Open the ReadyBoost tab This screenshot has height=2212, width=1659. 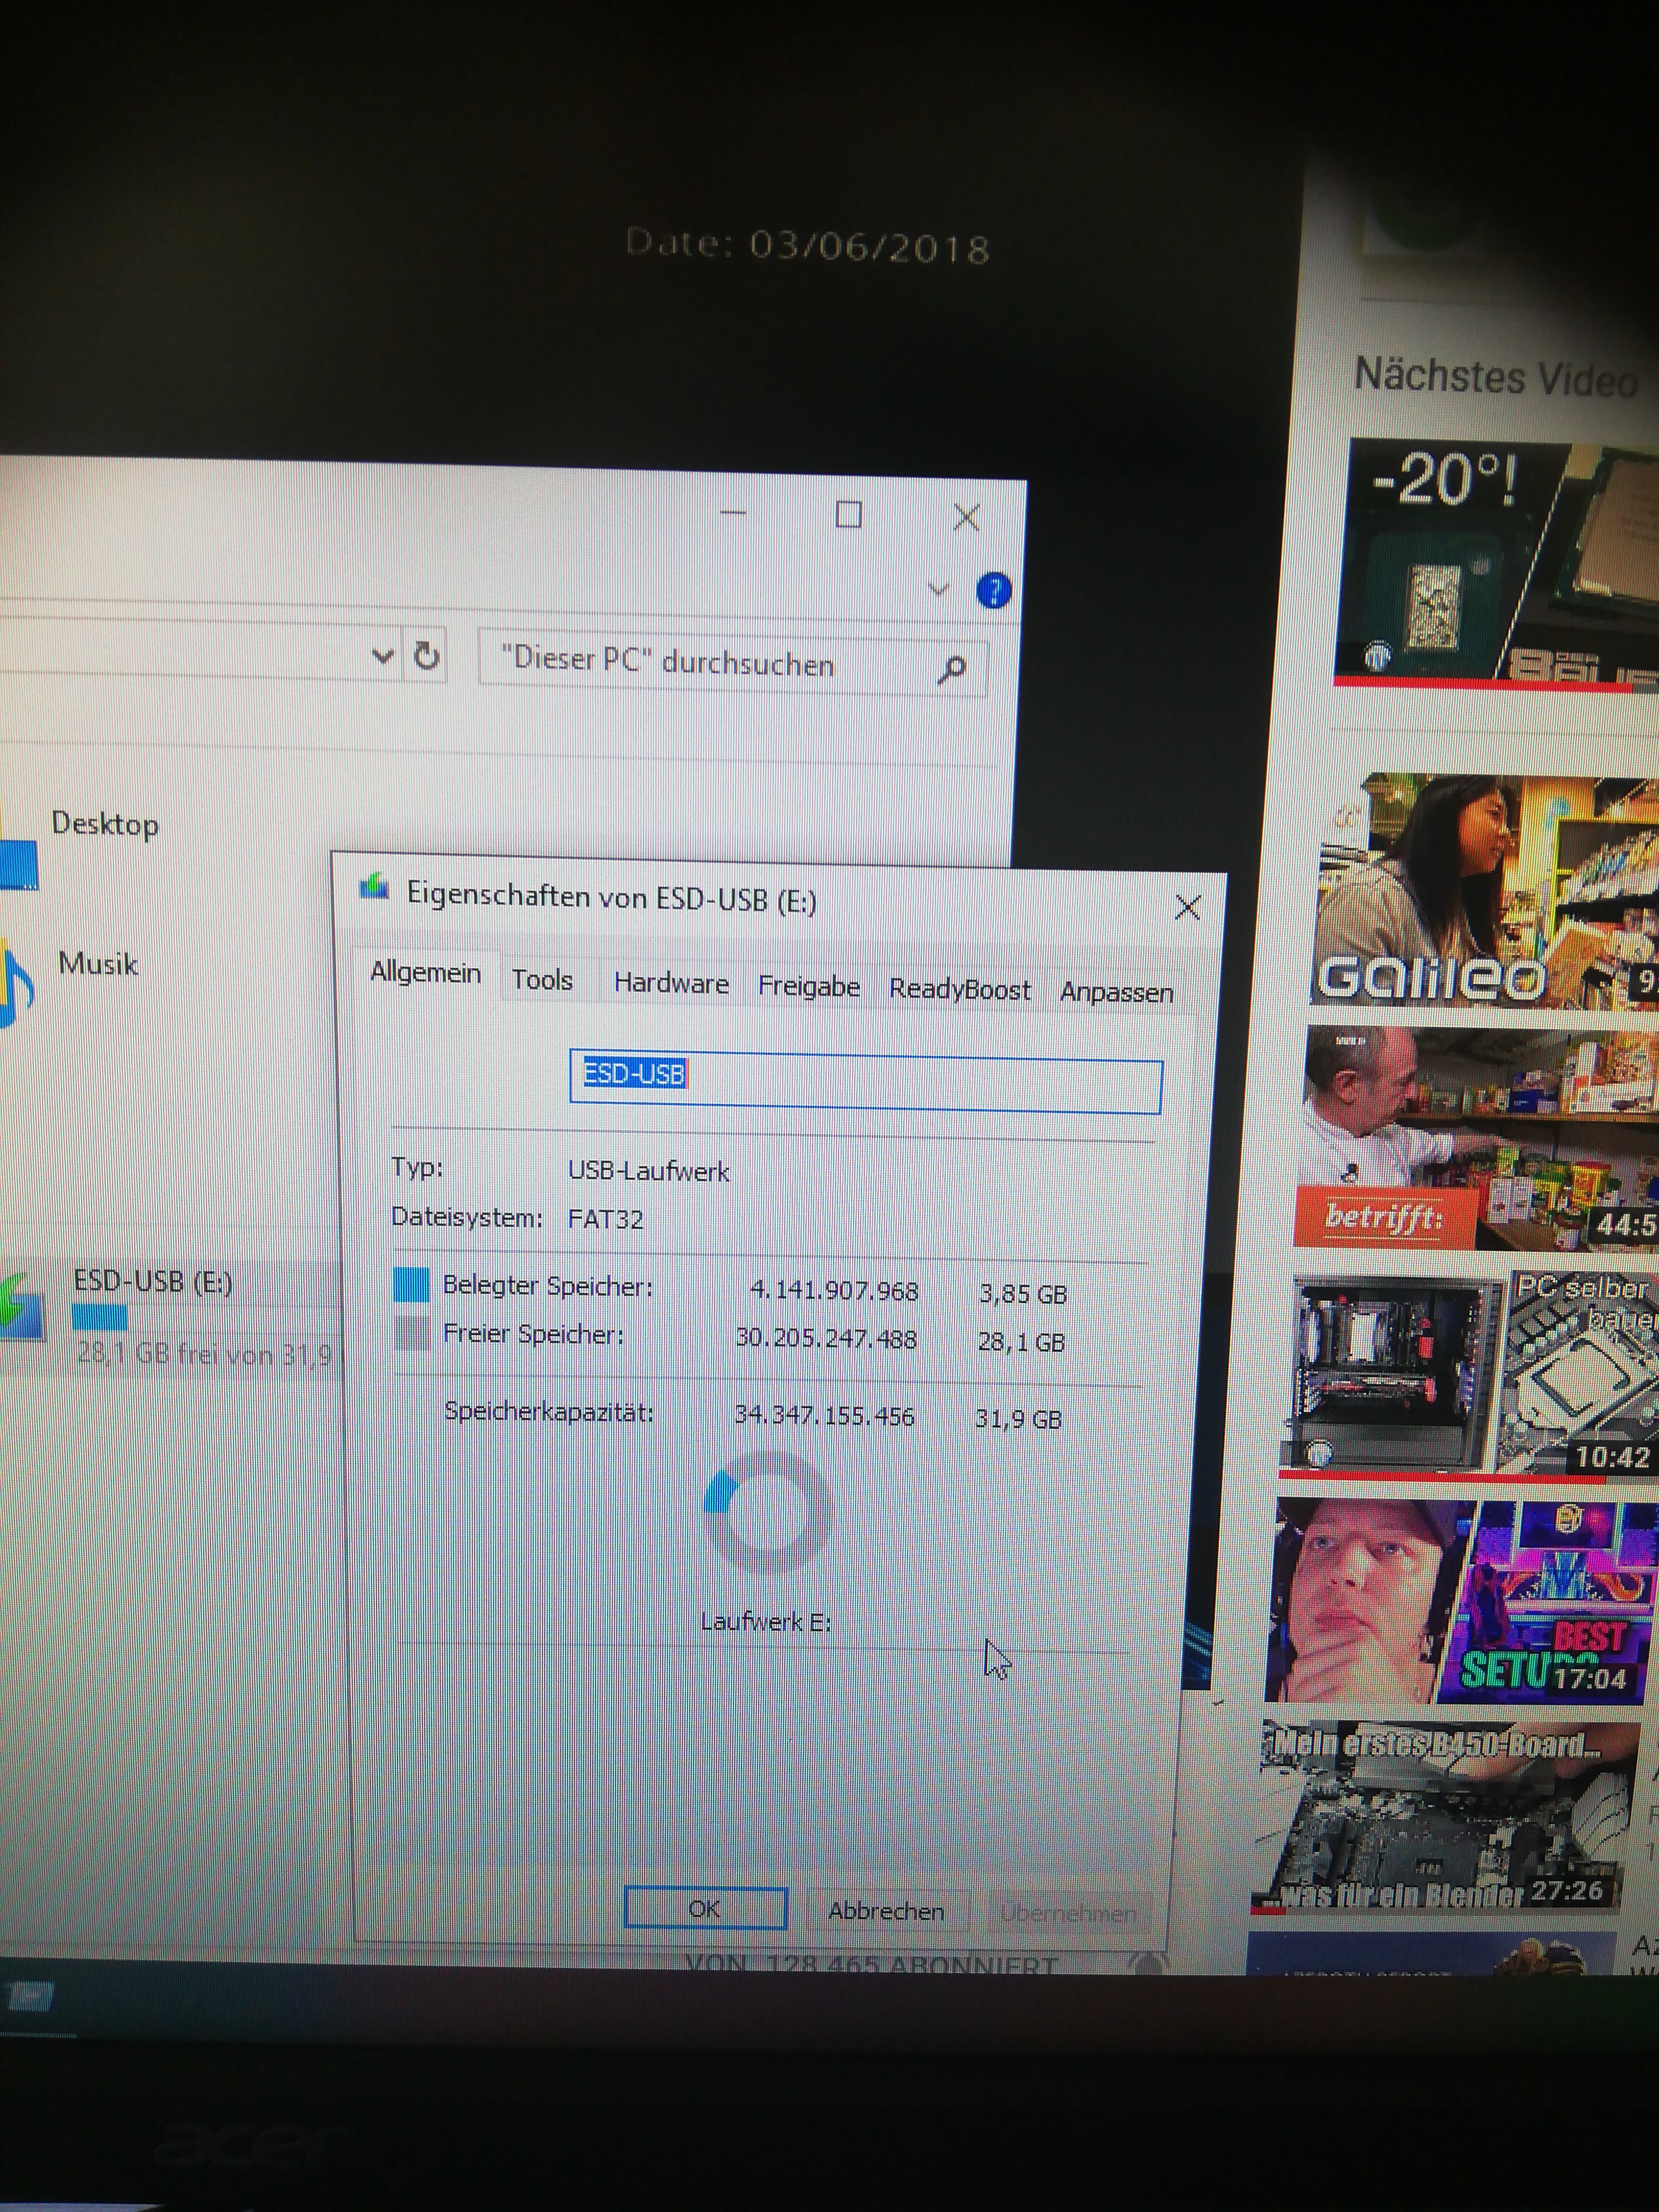pyautogui.click(x=959, y=989)
